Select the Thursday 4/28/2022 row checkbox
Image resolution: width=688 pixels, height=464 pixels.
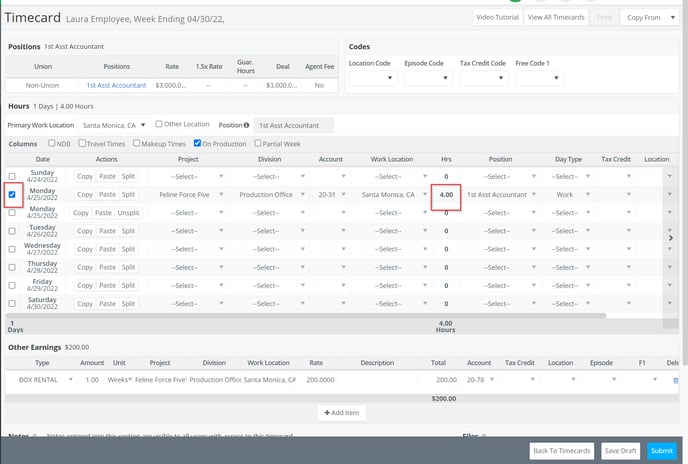click(12, 267)
